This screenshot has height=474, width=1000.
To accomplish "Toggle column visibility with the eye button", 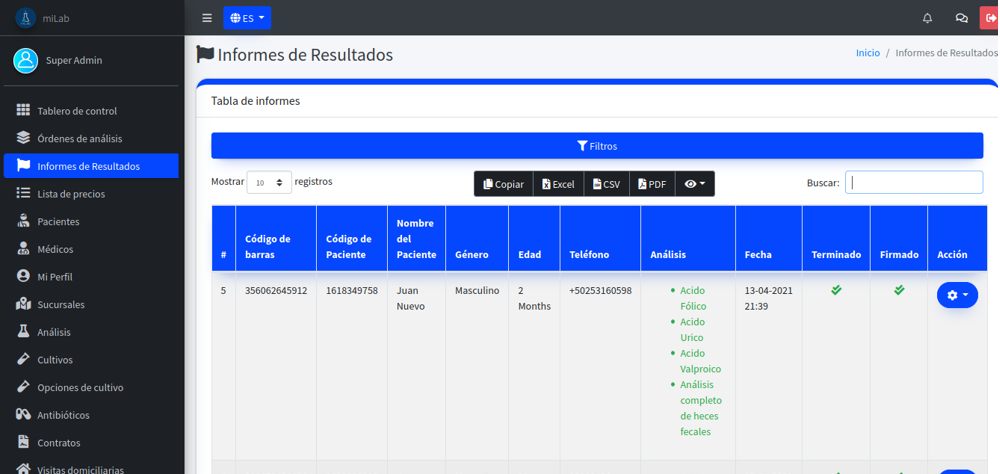I will [x=695, y=184].
